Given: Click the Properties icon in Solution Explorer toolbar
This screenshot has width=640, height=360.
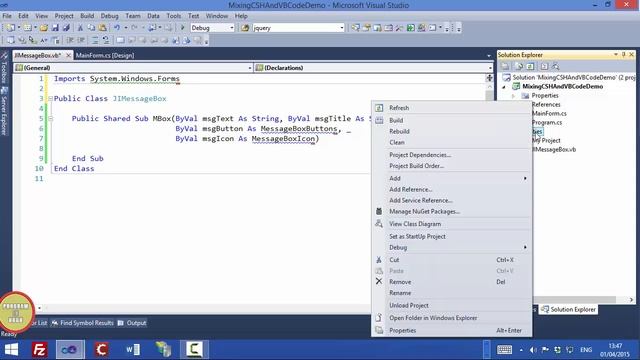Looking at the screenshot, I should pyautogui.click(x=505, y=66).
